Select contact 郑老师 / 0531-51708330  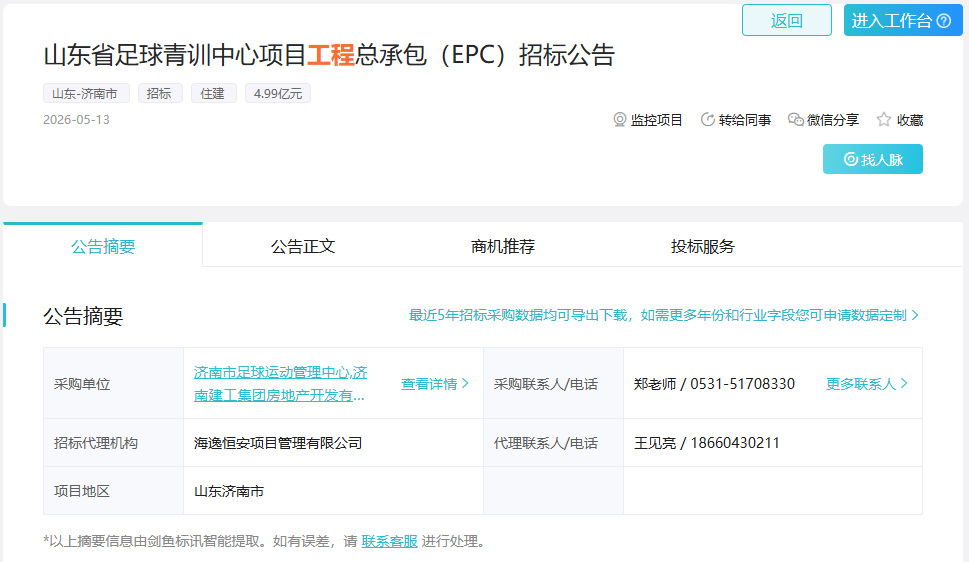click(x=714, y=384)
